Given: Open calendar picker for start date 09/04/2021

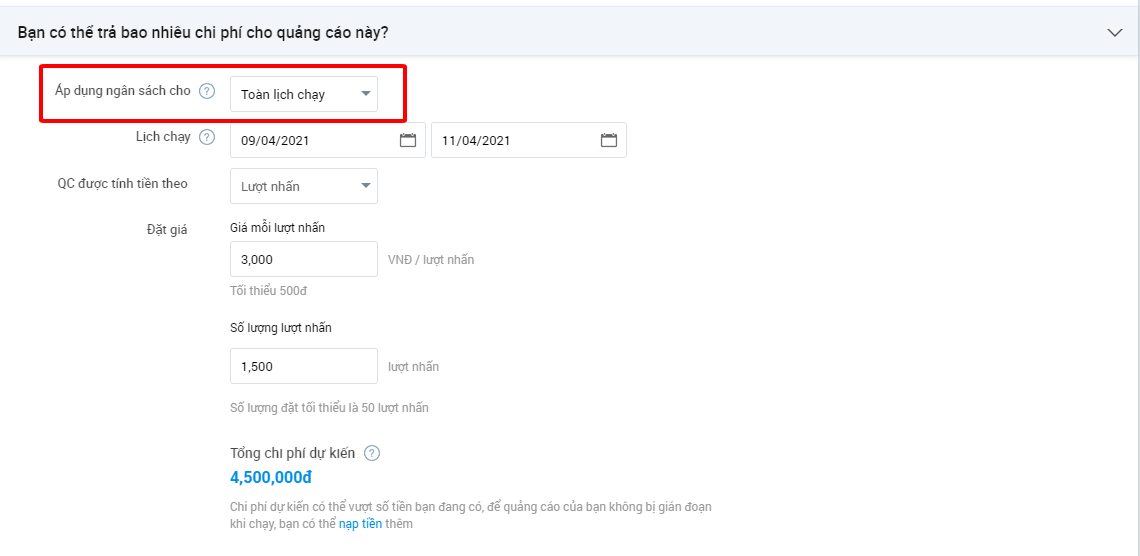Looking at the screenshot, I should click(x=408, y=140).
